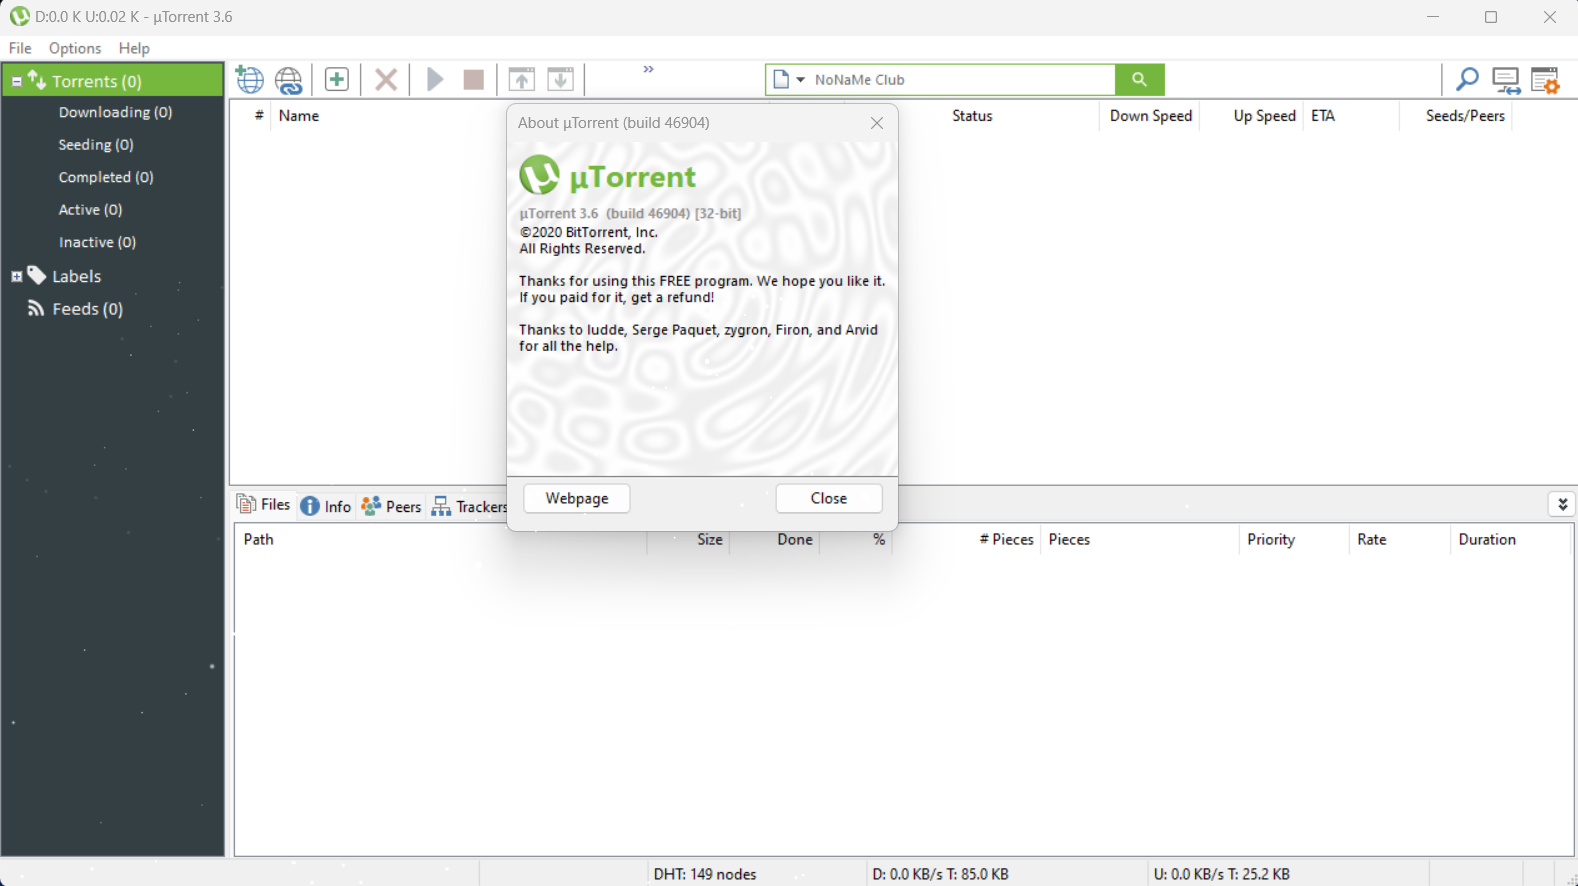Select Torrents (0) in sidebar
This screenshot has height=886, width=1578.
point(97,81)
